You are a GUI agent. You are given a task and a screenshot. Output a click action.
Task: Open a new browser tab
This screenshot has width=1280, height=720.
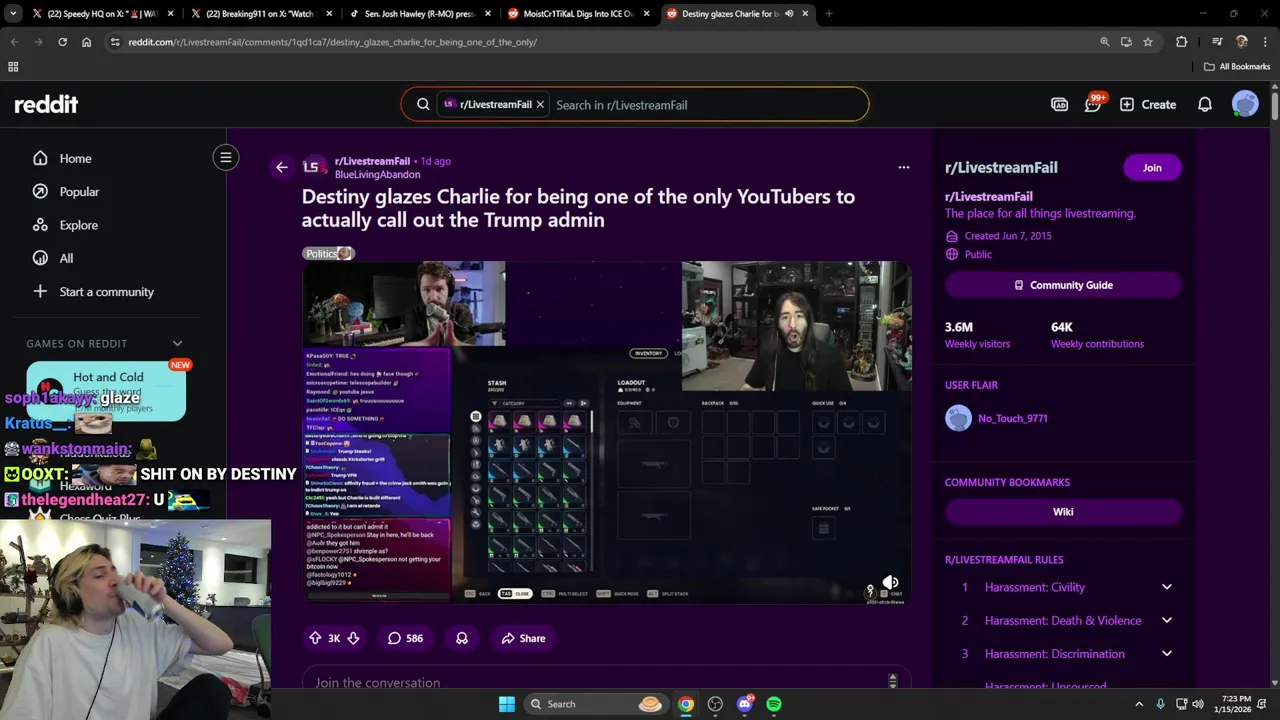829,14
